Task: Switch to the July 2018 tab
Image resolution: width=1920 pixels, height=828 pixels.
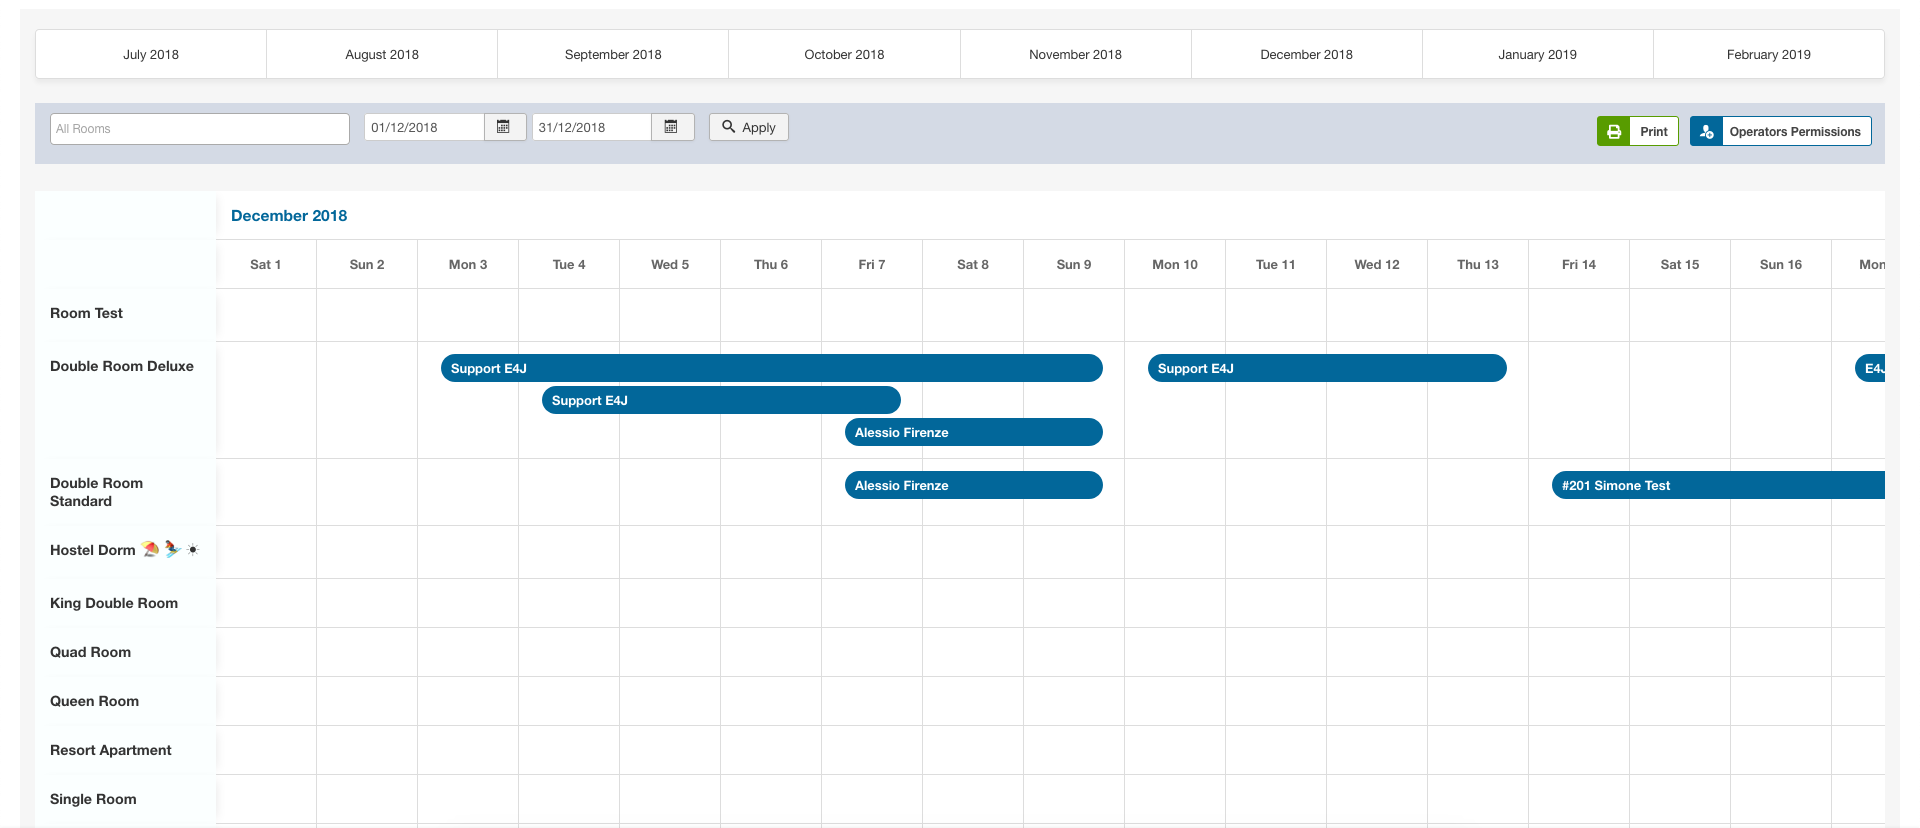Action: point(151,54)
